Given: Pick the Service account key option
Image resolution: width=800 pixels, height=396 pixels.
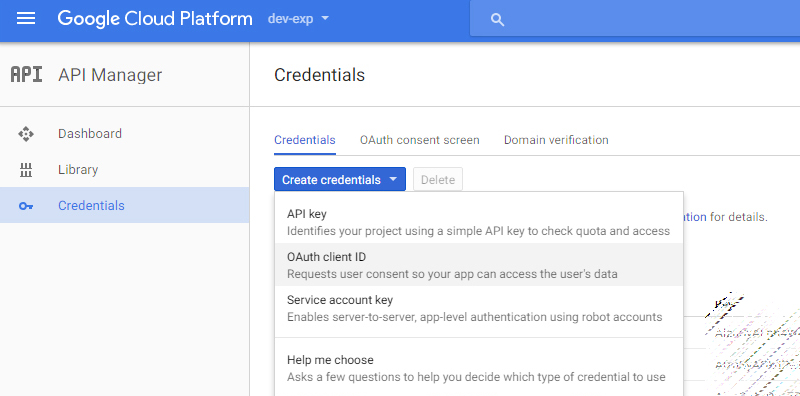Looking at the screenshot, I should coord(479,308).
